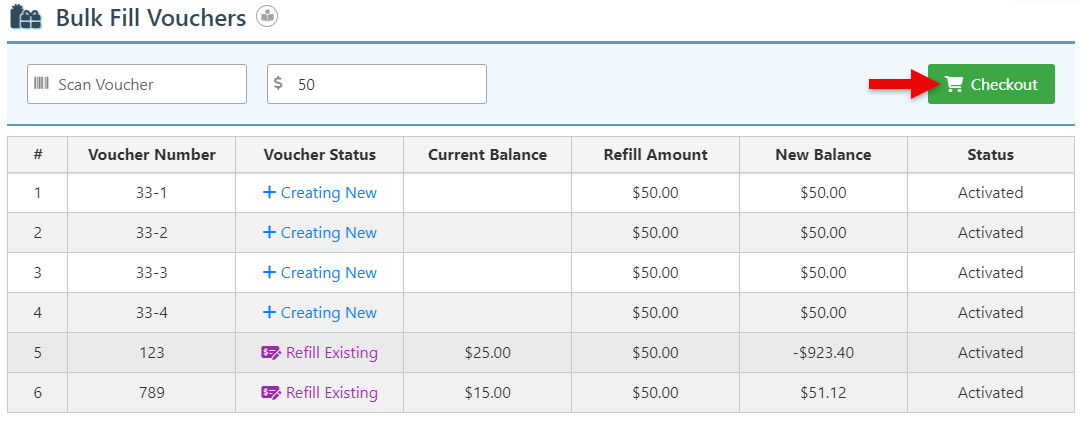Screen dimensions: 1081x431
Task: Open Creating New link for voucher 33-2
Action: tap(328, 233)
